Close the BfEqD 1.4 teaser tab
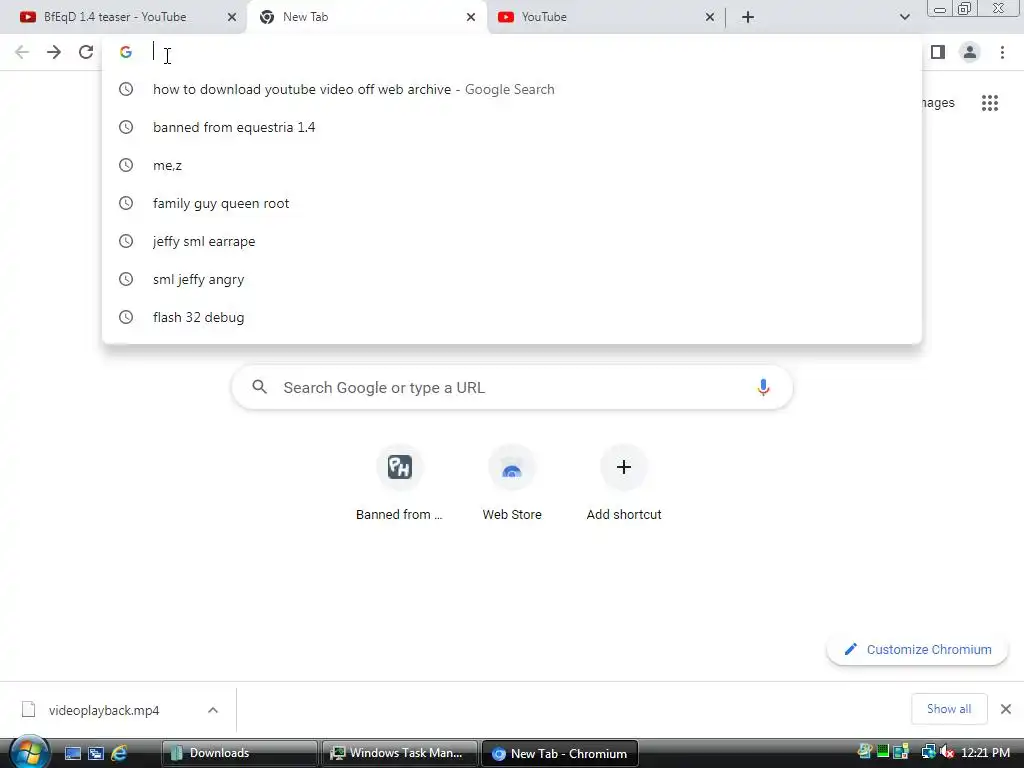1024x768 pixels. (x=232, y=17)
